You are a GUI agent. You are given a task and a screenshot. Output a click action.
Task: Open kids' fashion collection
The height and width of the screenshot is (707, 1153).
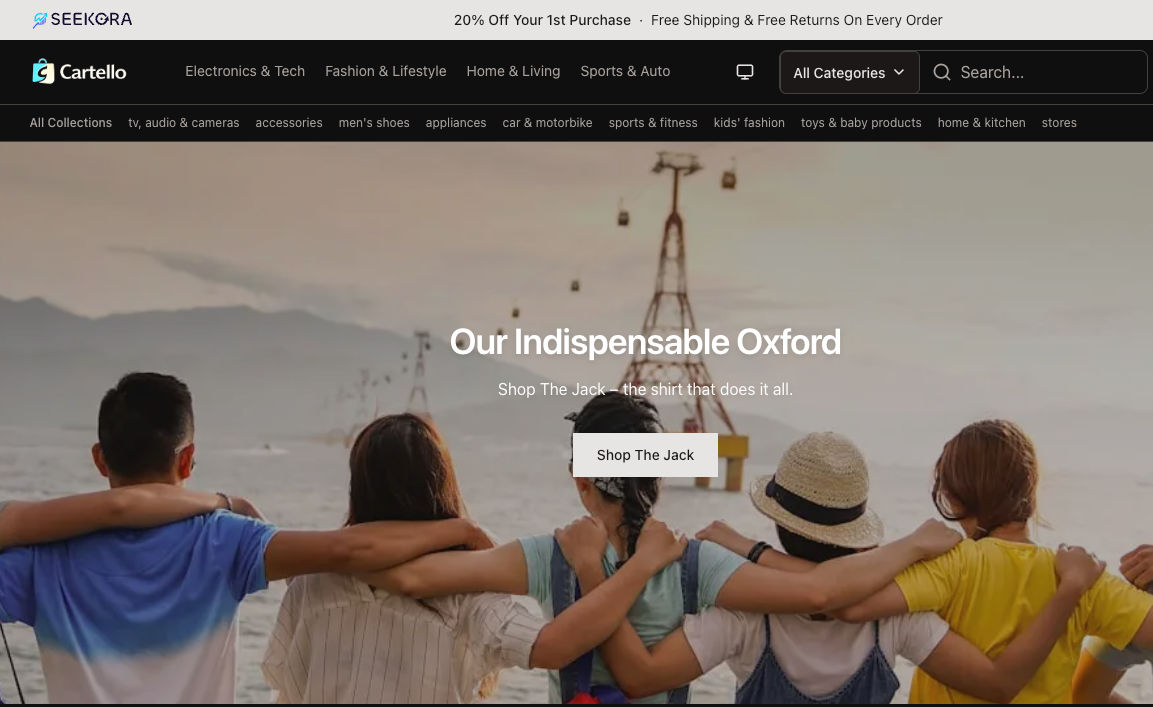coord(749,123)
